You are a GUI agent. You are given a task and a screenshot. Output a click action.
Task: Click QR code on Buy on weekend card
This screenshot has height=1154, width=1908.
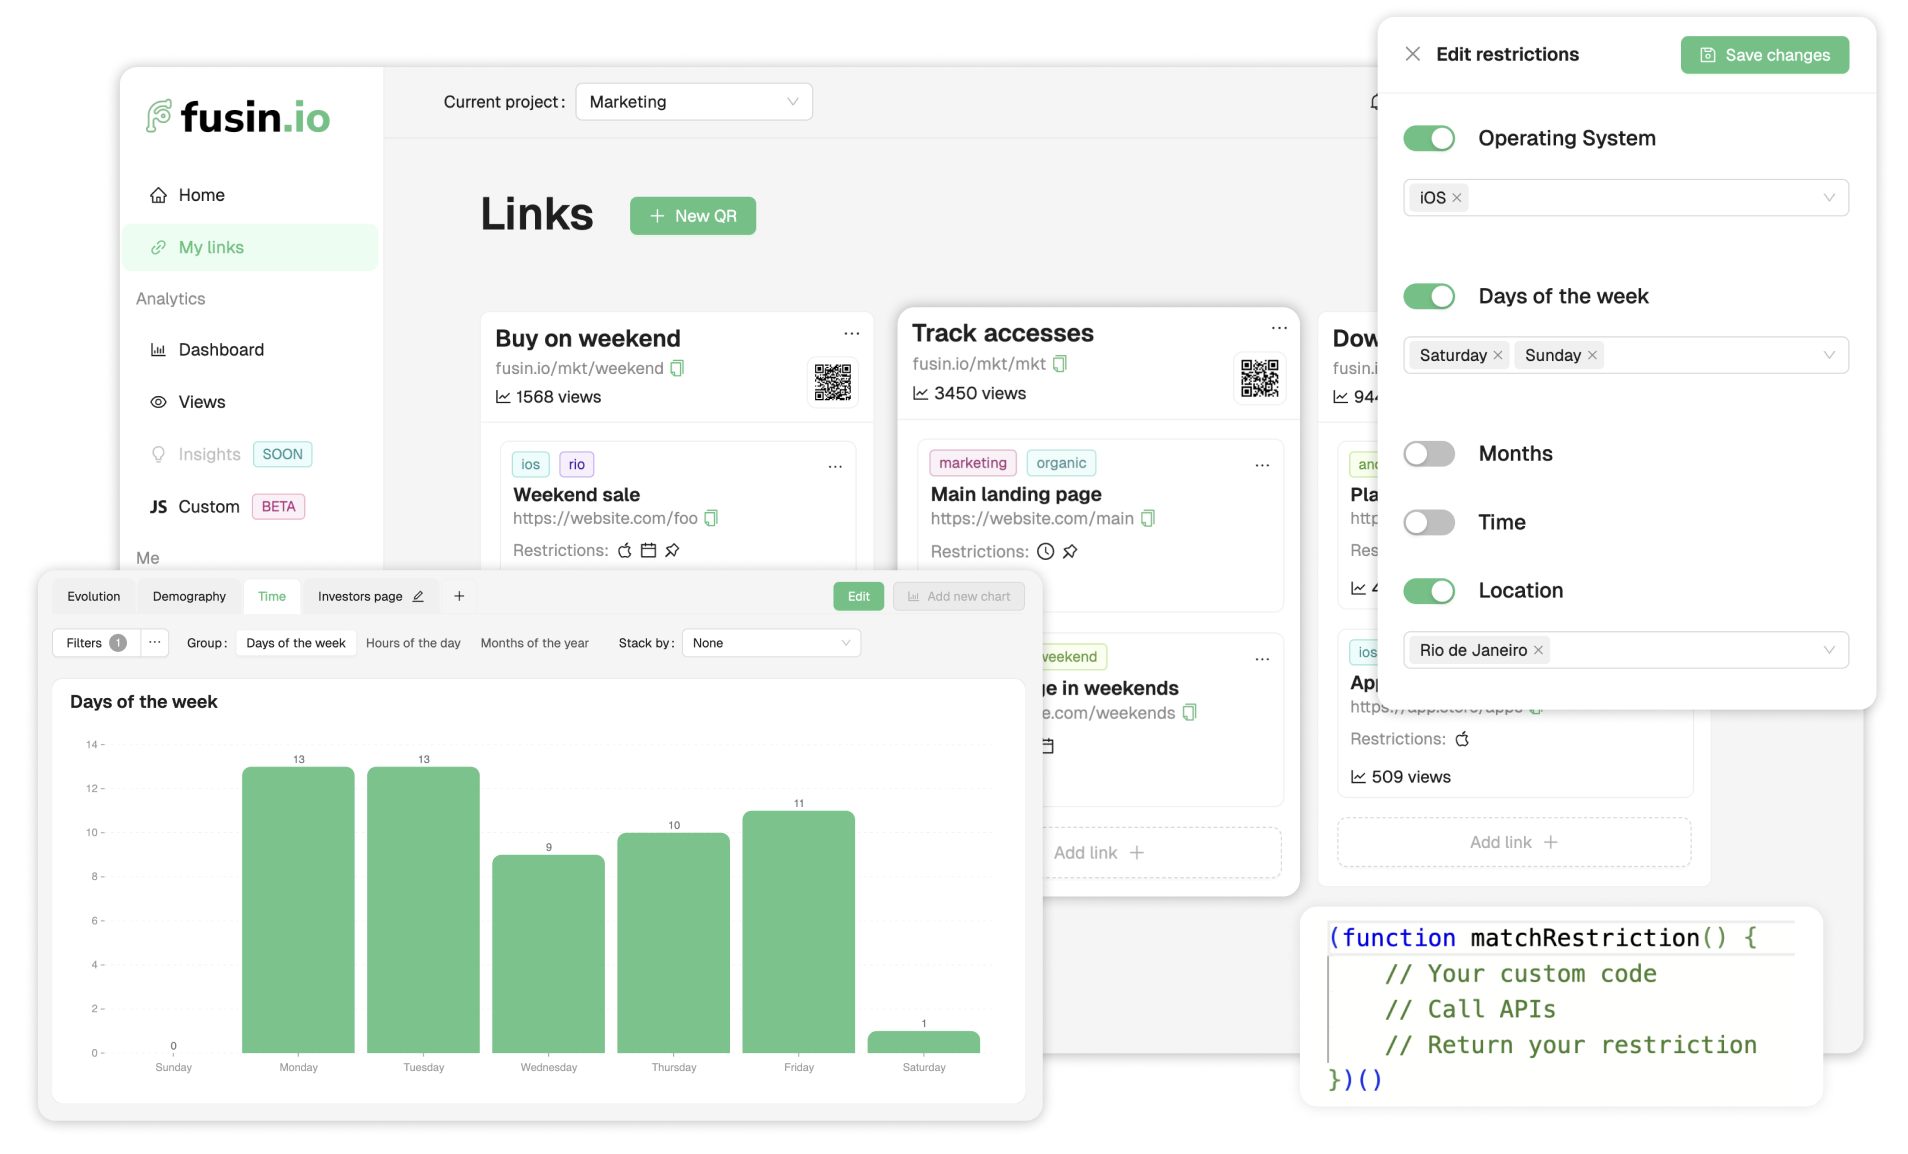point(832,382)
